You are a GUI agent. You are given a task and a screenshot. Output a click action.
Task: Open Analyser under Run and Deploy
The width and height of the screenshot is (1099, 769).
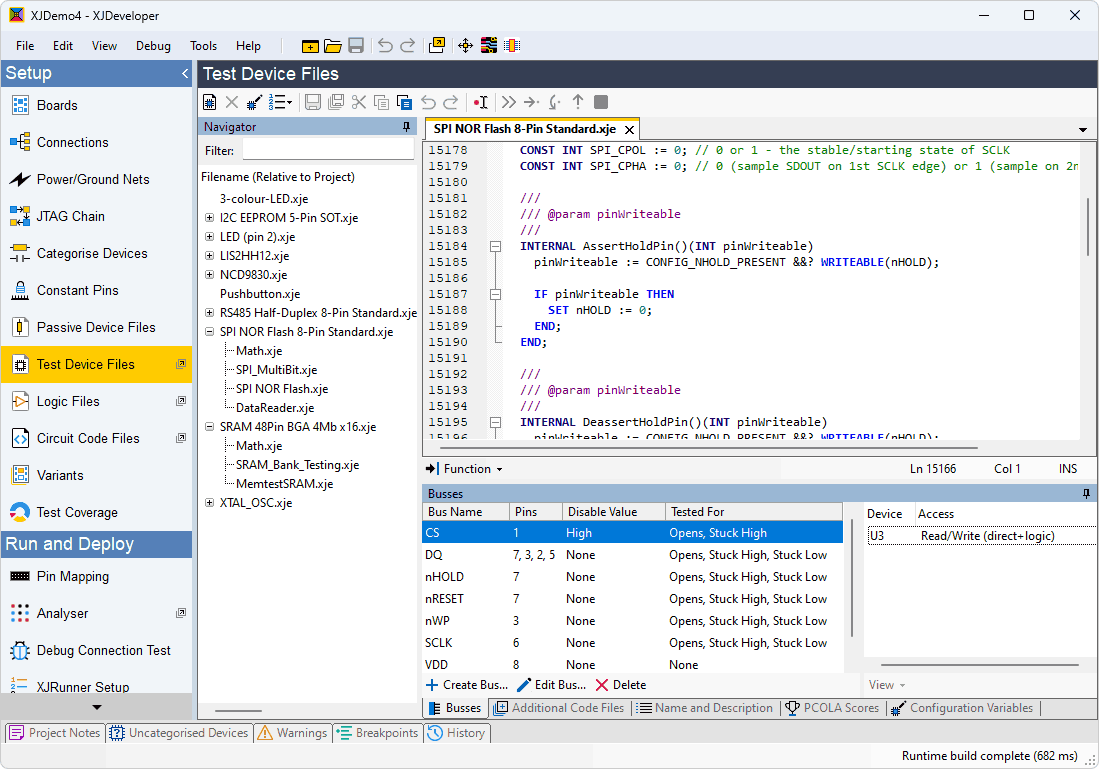click(x=97, y=613)
